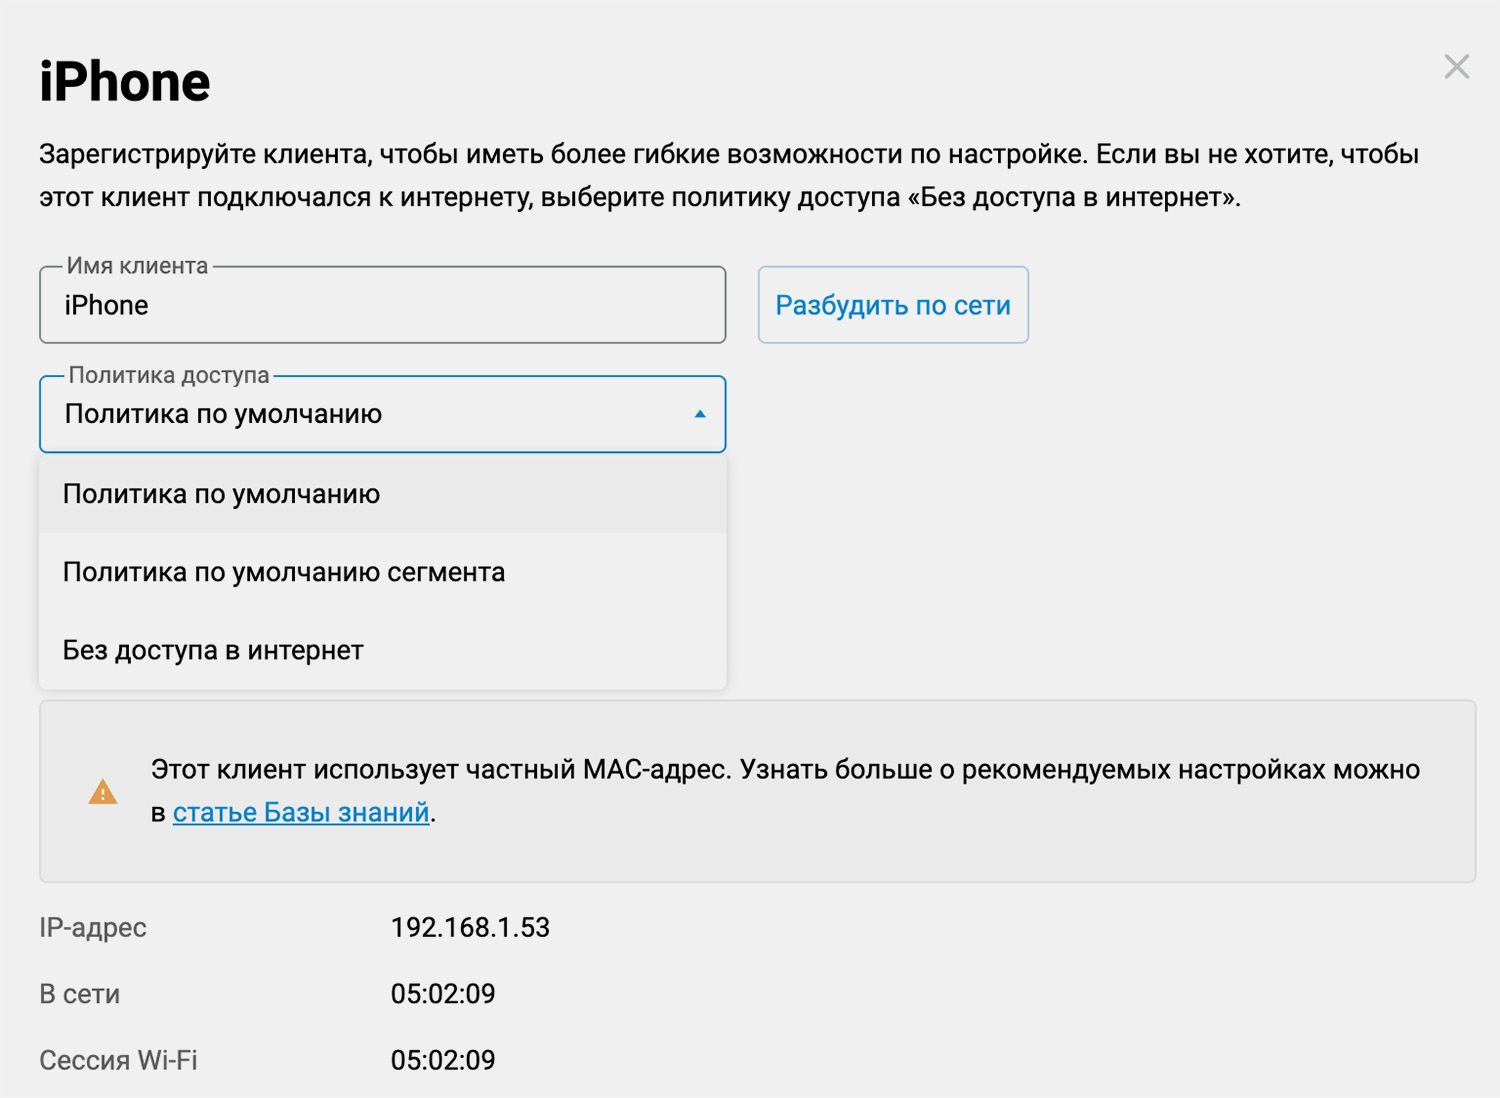The height and width of the screenshot is (1098, 1500).
Task: Click the Политика доступа combo box value
Action: coord(223,414)
